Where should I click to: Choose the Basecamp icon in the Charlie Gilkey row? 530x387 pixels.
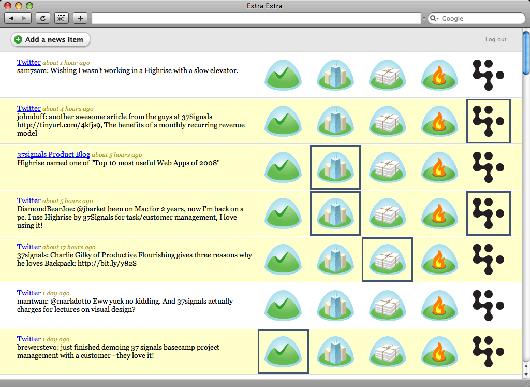tap(283, 260)
